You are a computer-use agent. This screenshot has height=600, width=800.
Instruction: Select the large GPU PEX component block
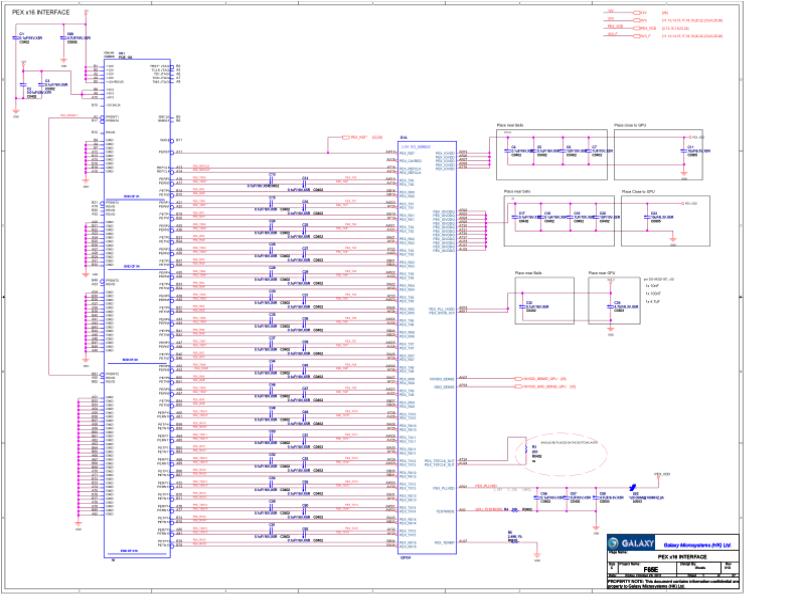pos(427,347)
